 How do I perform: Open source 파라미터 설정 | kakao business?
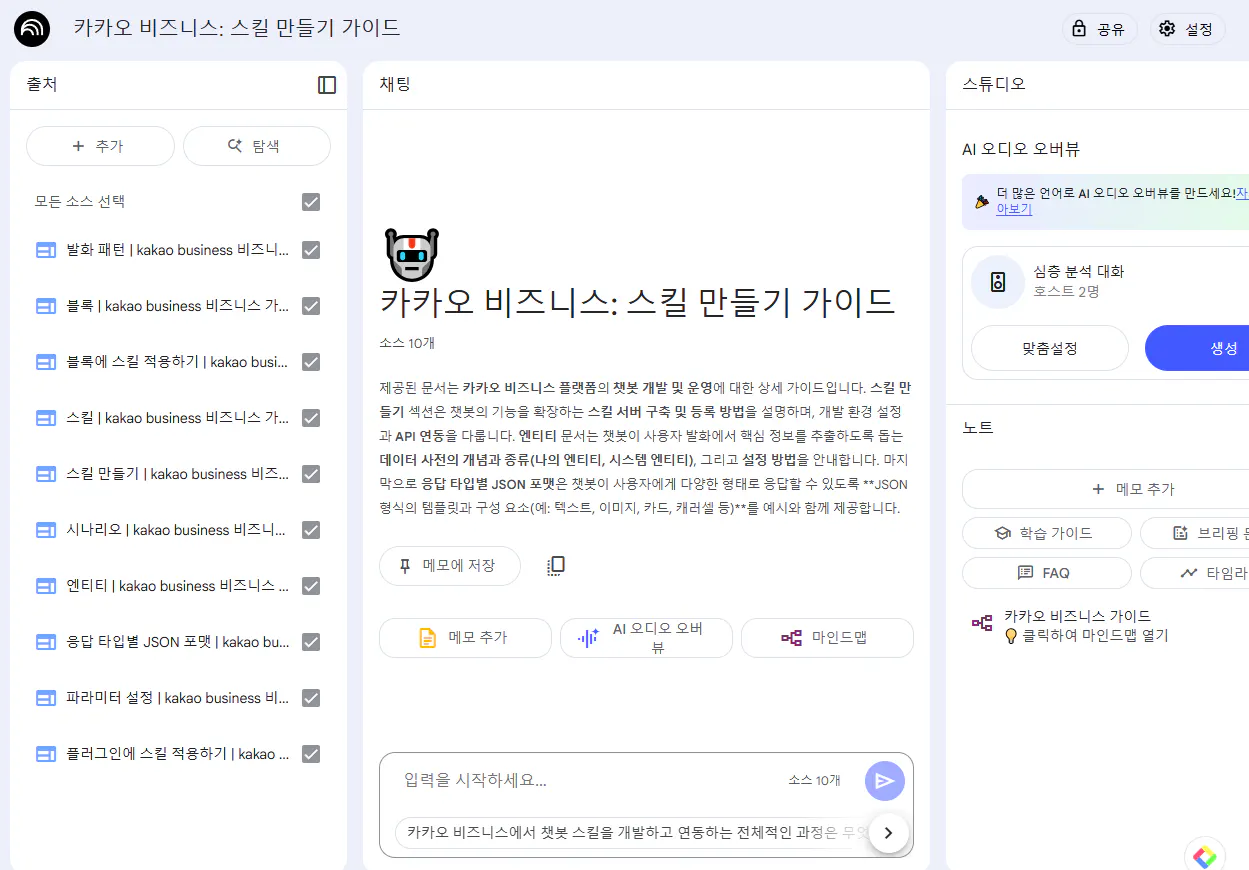coord(178,698)
